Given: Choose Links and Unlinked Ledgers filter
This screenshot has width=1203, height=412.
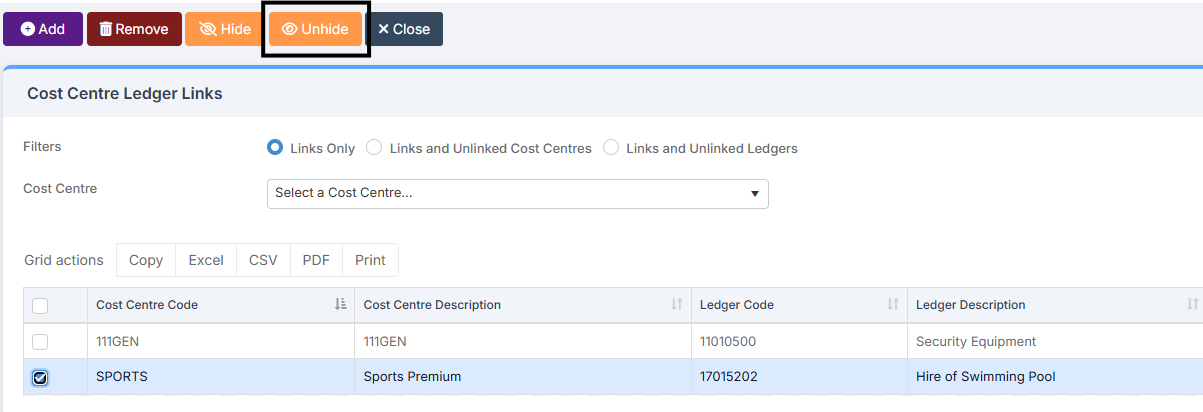Looking at the screenshot, I should pos(611,148).
